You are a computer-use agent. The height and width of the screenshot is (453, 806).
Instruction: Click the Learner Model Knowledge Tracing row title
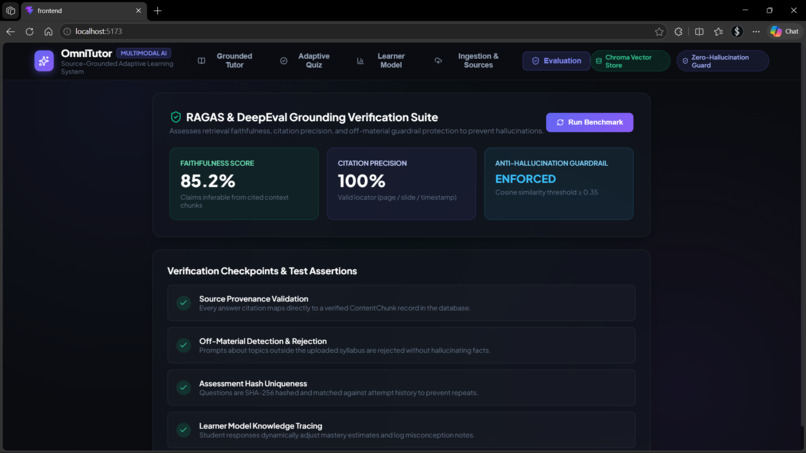click(x=261, y=426)
